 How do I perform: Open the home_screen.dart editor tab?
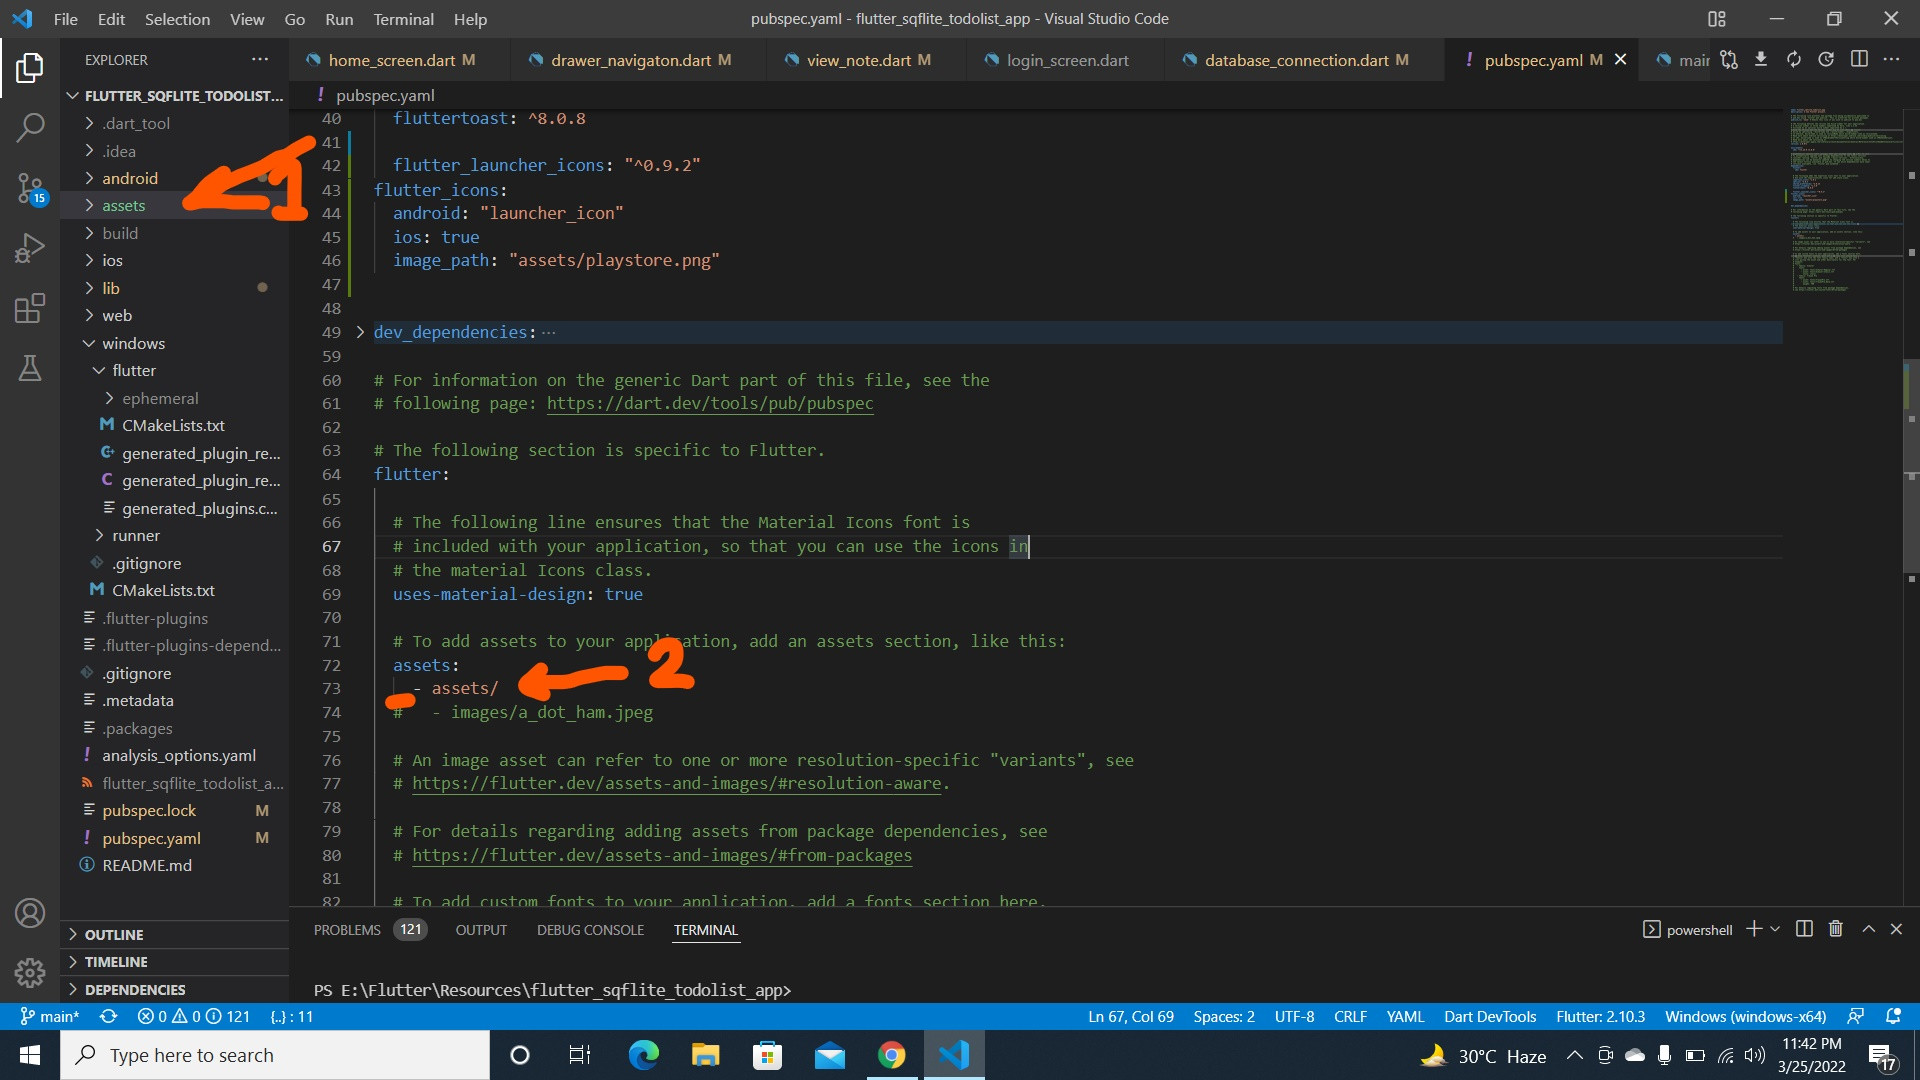(x=390, y=59)
